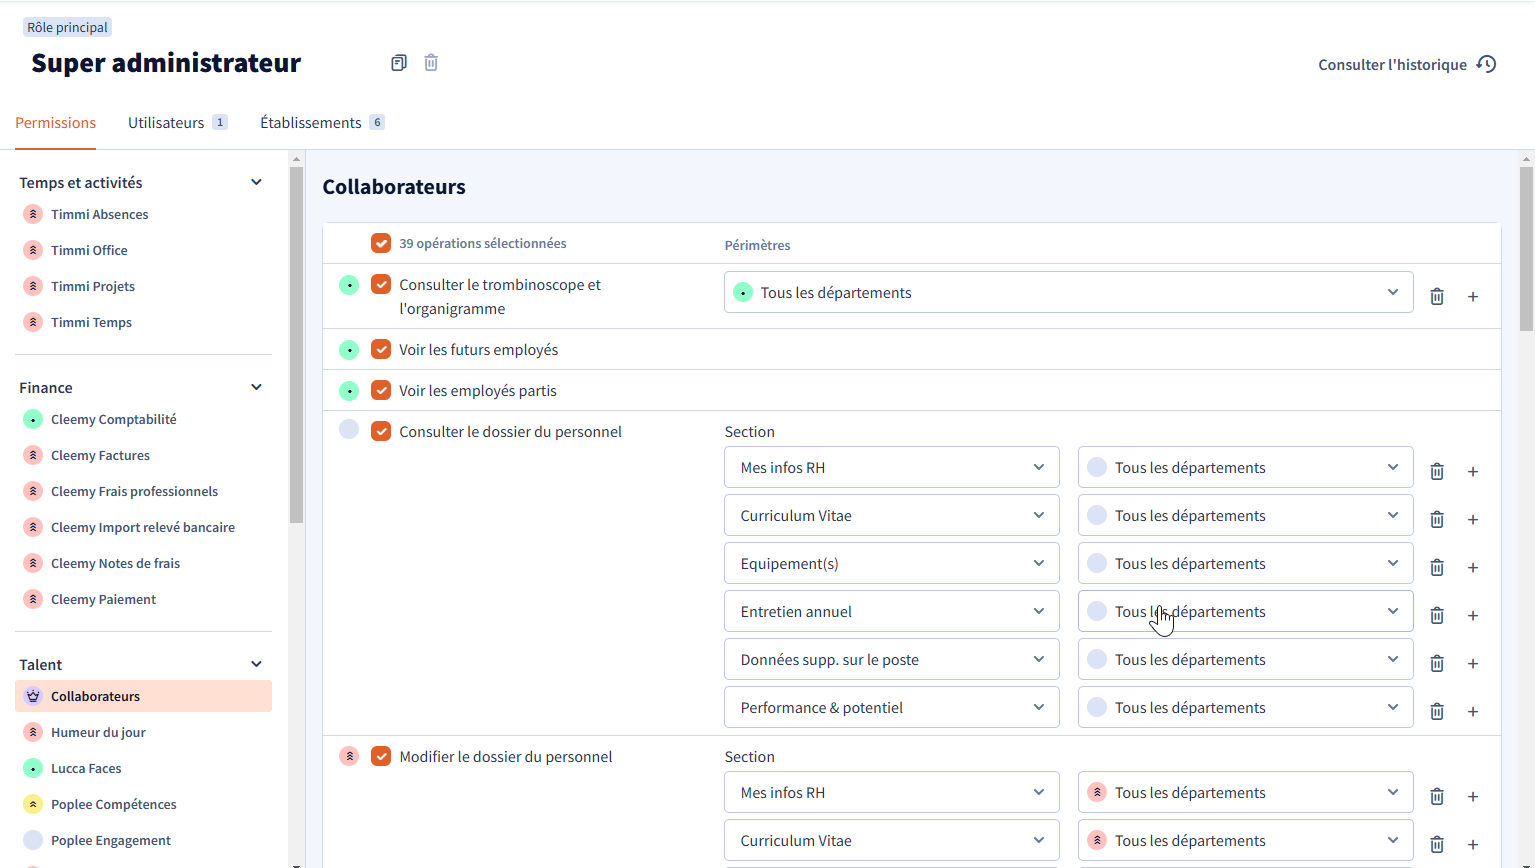Add a row after modify Mes infos RH
The height and width of the screenshot is (868, 1535).
pos(1473,796)
